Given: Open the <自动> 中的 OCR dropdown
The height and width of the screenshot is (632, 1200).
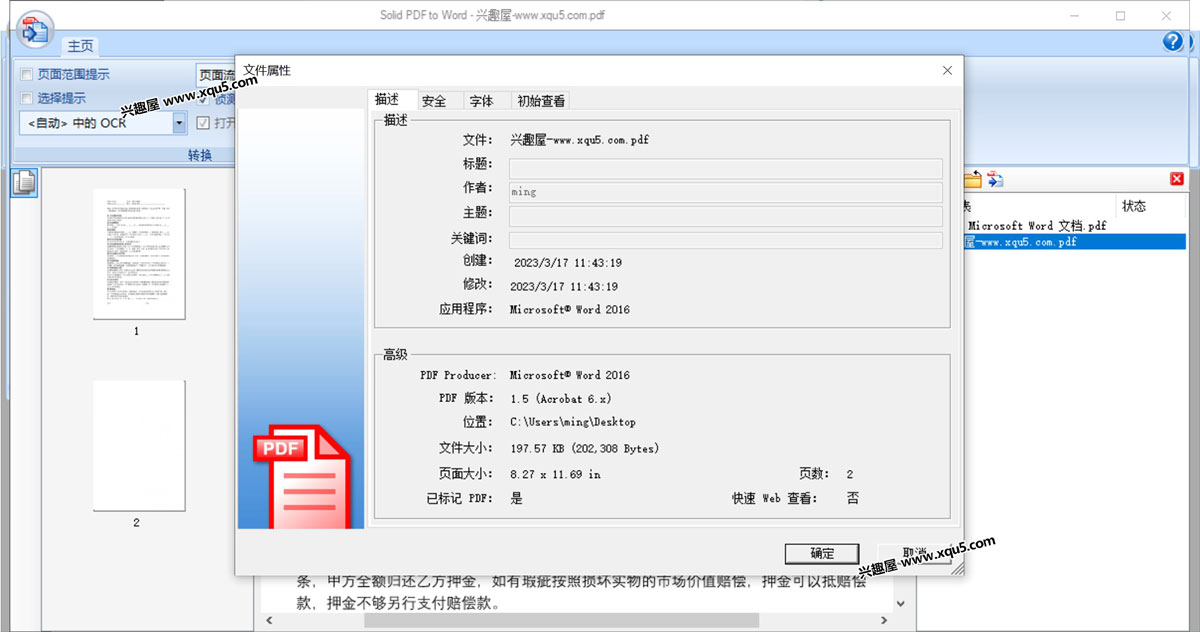Looking at the screenshot, I should tap(180, 123).
